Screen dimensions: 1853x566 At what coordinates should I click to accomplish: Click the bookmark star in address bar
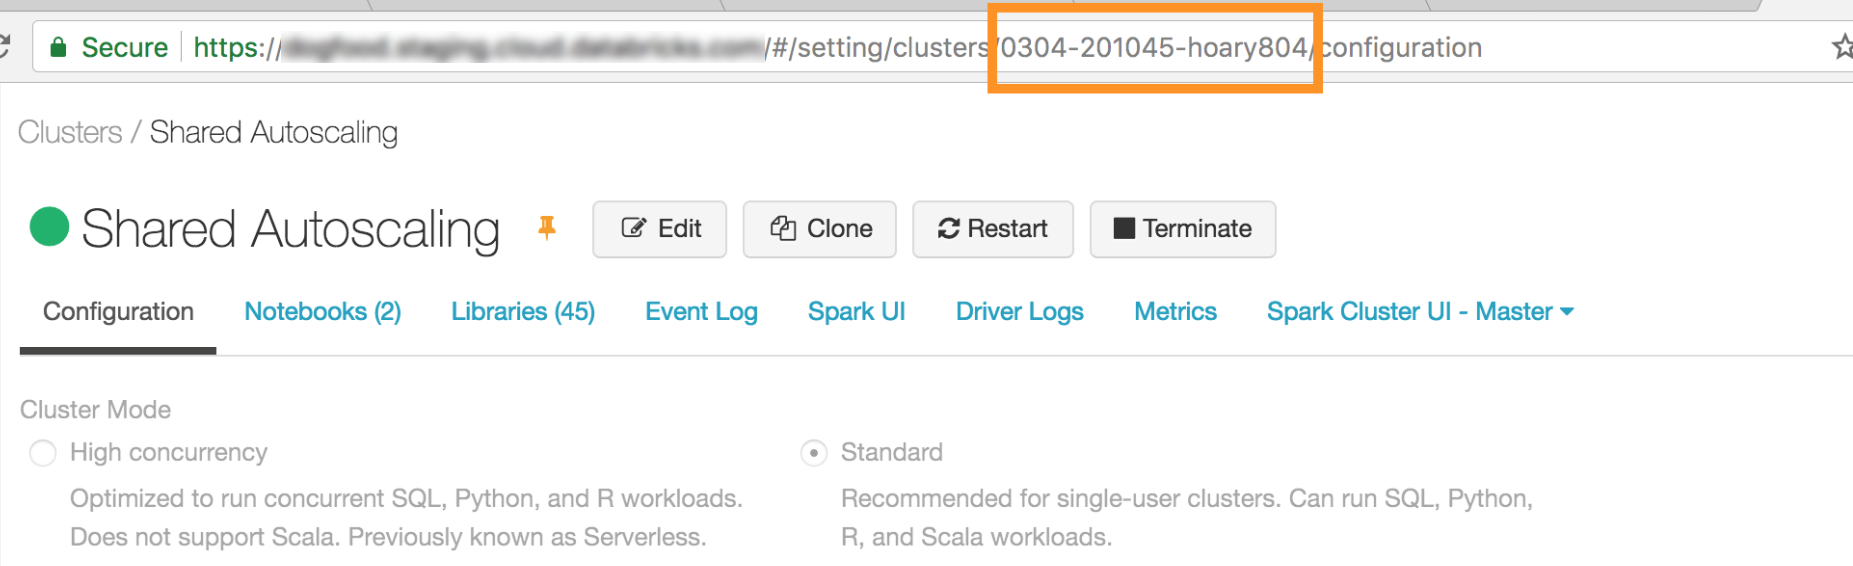pyautogui.click(x=1841, y=47)
